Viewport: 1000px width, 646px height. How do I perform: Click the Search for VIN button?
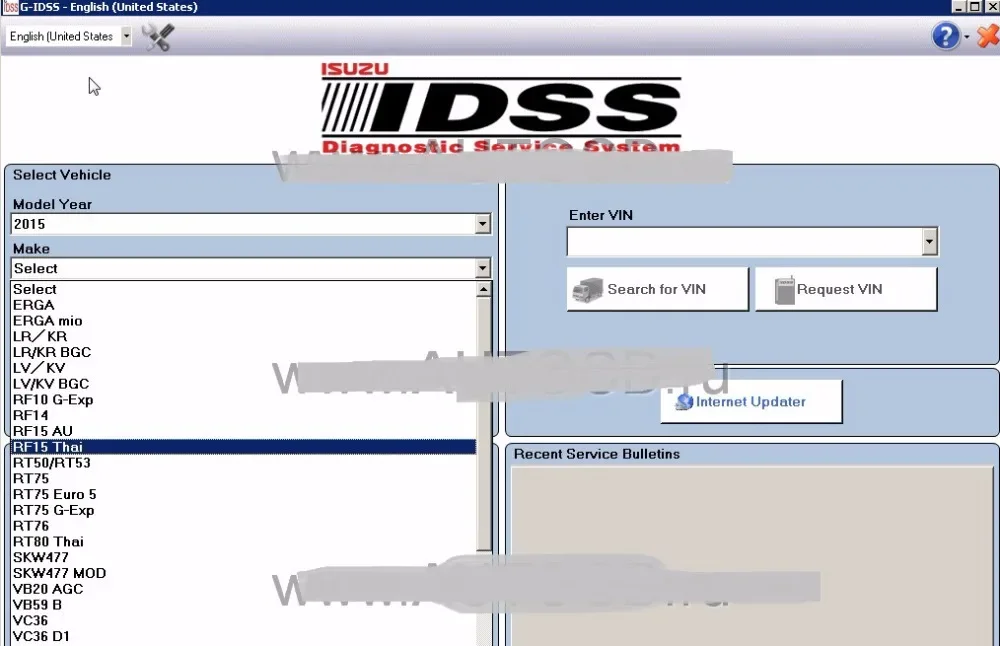point(658,290)
